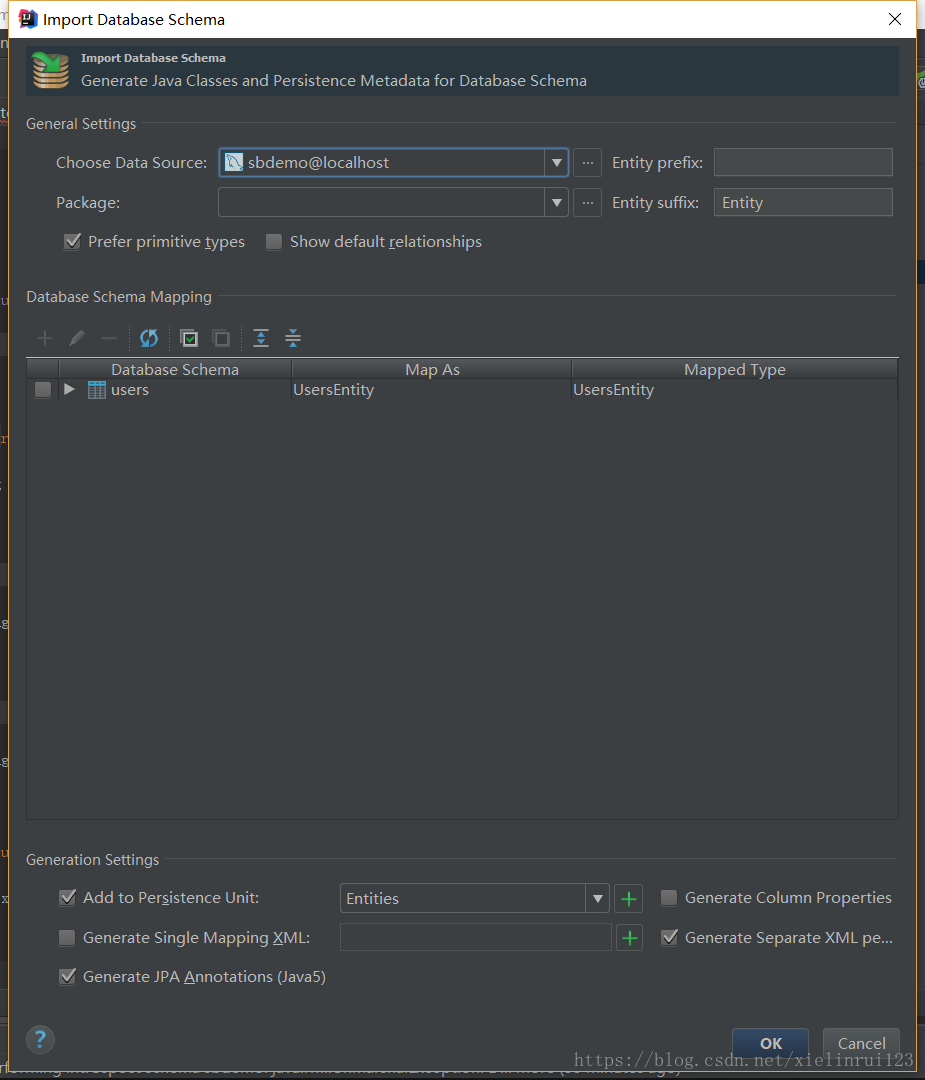Enable Generate Column Properties checkbox
Screen dimensions: 925x1080
tap(669, 898)
